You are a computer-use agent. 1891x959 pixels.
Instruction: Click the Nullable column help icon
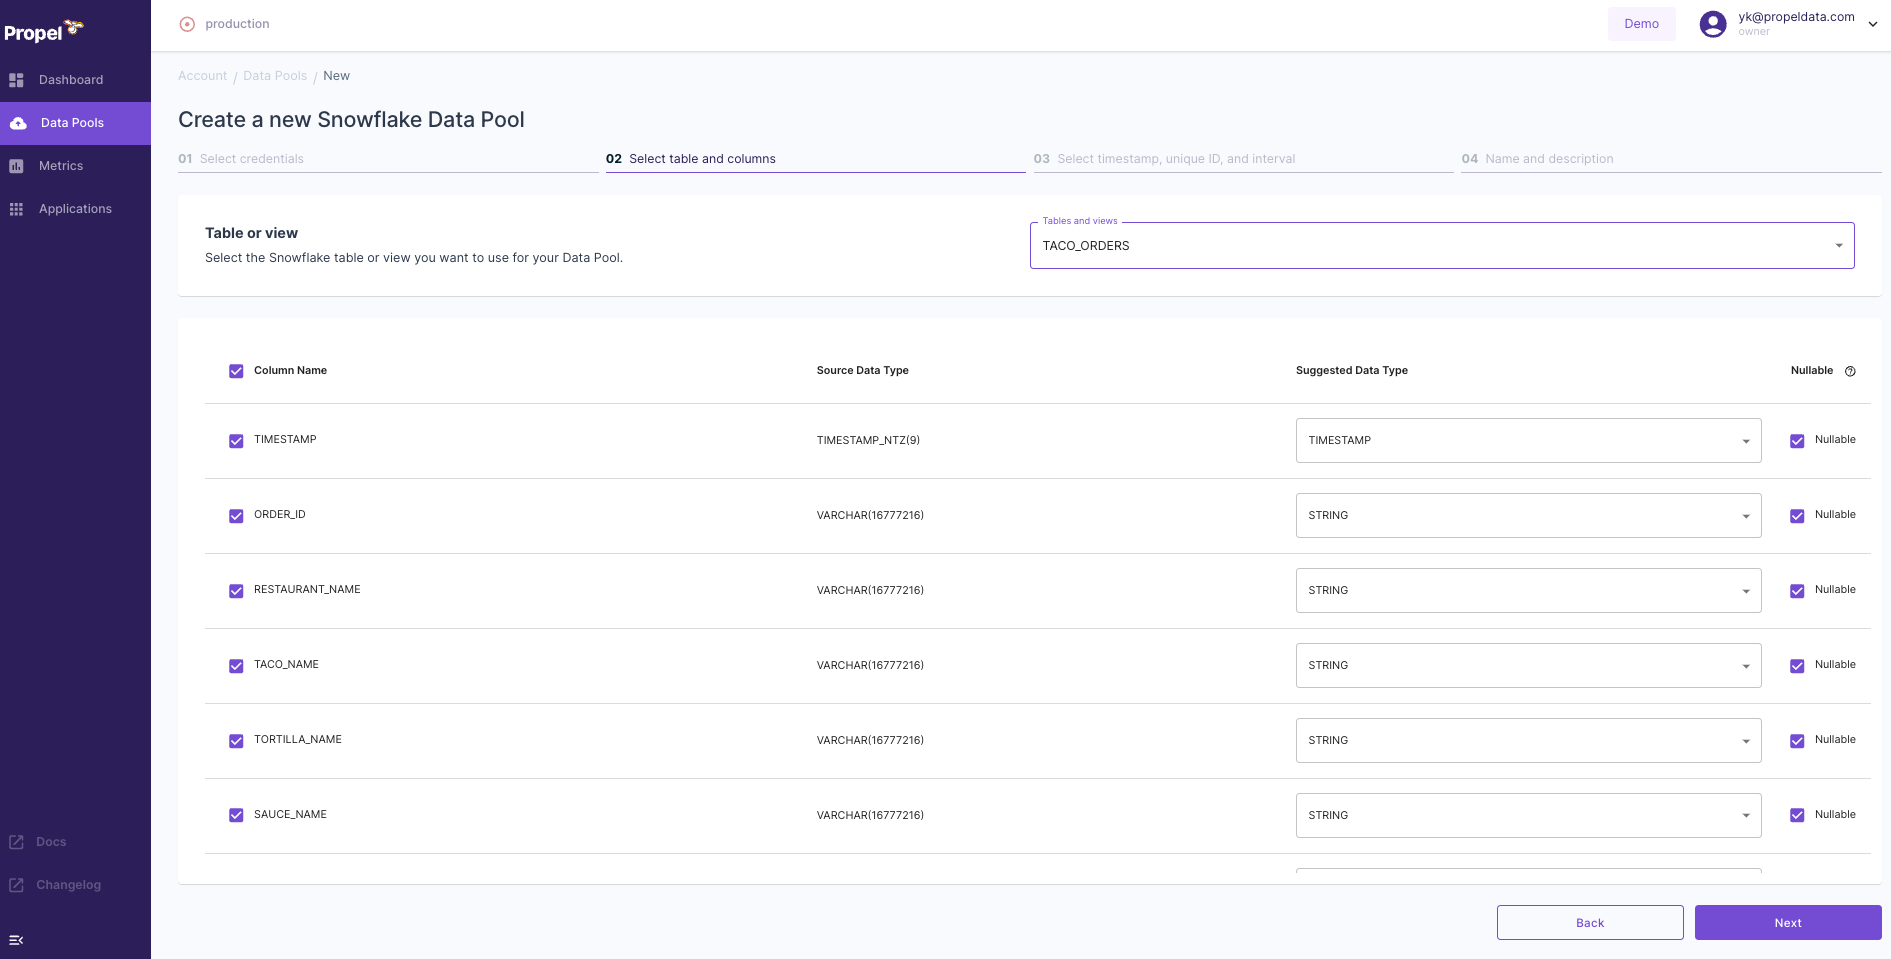(1850, 370)
